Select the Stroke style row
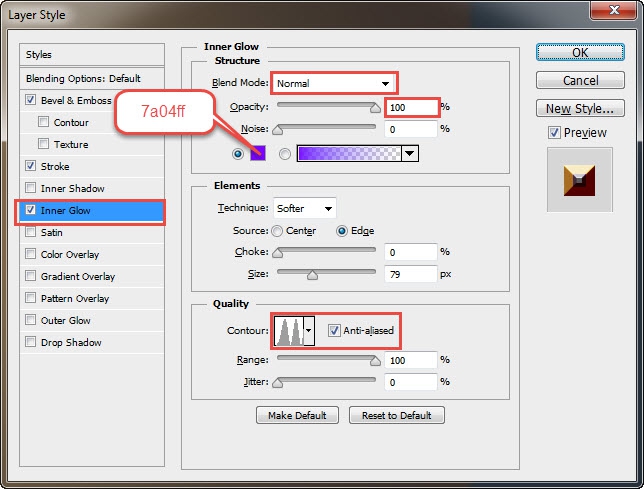This screenshot has width=644, height=489. pyautogui.click(x=92, y=166)
